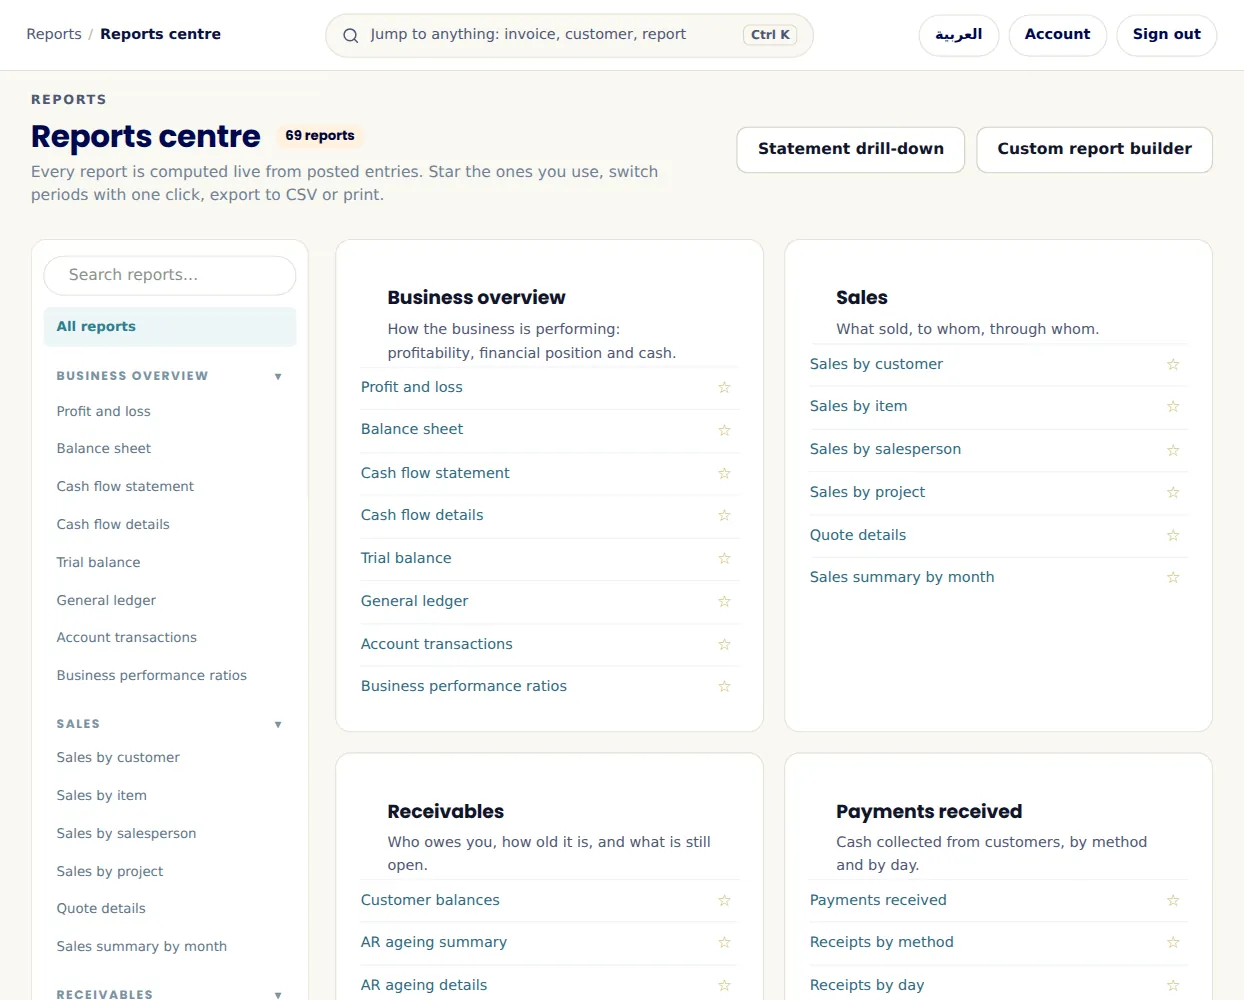The height and width of the screenshot is (1000, 1244).
Task: Star the Account transactions report
Action: coord(724,644)
